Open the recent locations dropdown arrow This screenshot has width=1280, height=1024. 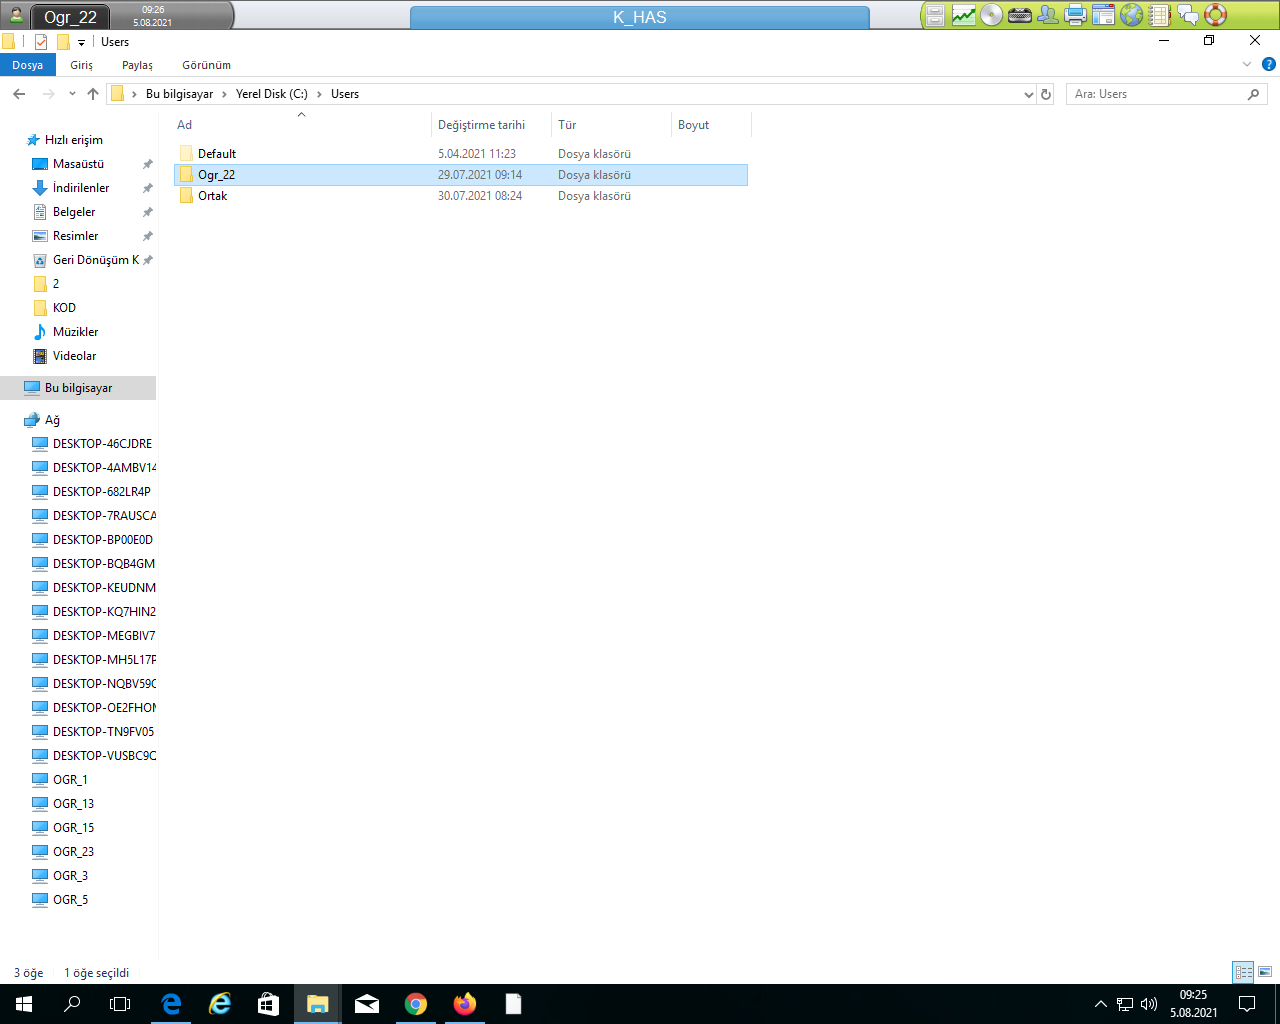point(72,94)
